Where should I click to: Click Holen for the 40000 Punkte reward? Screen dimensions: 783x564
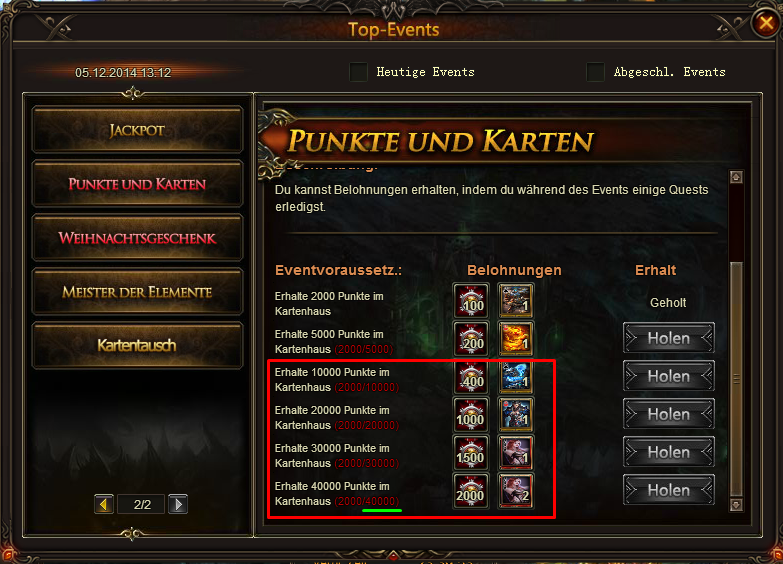669,490
